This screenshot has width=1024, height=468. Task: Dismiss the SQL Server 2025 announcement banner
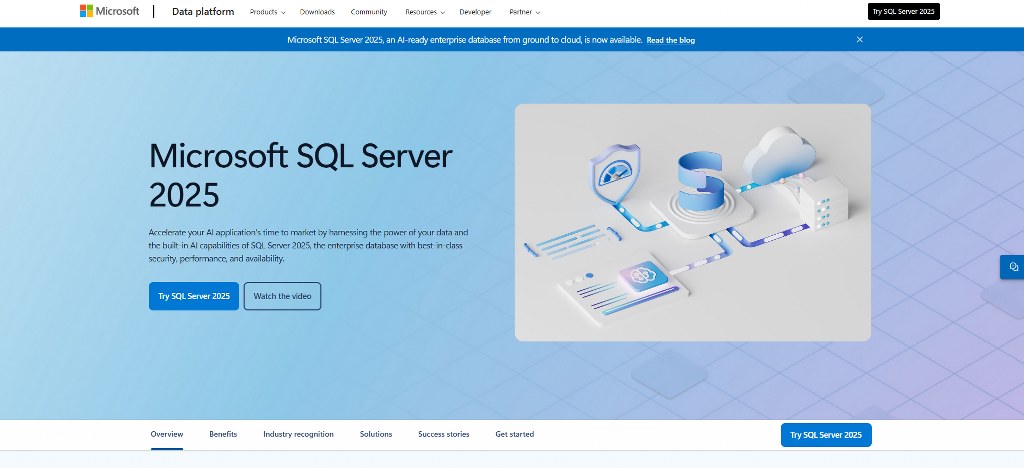(x=859, y=40)
